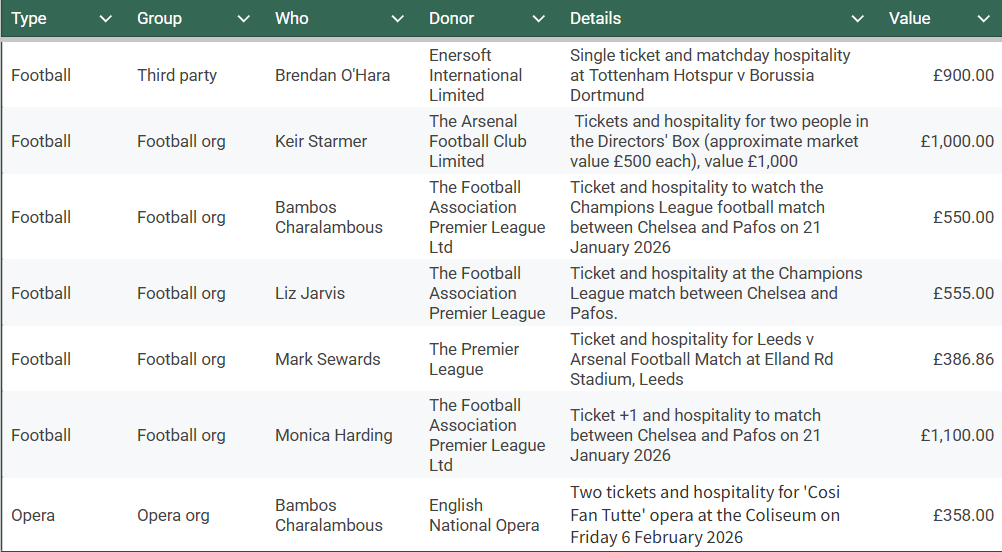The image size is (1002, 552).
Task: Click the Enersoft International Limited donor cell
Action: 475,76
